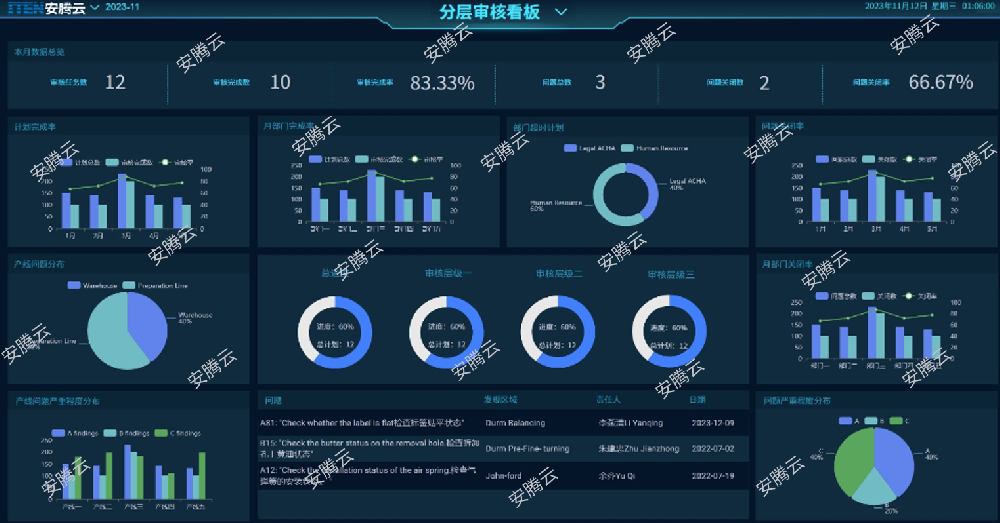Screen dimensions: 1000x523
Task: Click the ITEN 安腾云 logo
Action: [46, 8]
